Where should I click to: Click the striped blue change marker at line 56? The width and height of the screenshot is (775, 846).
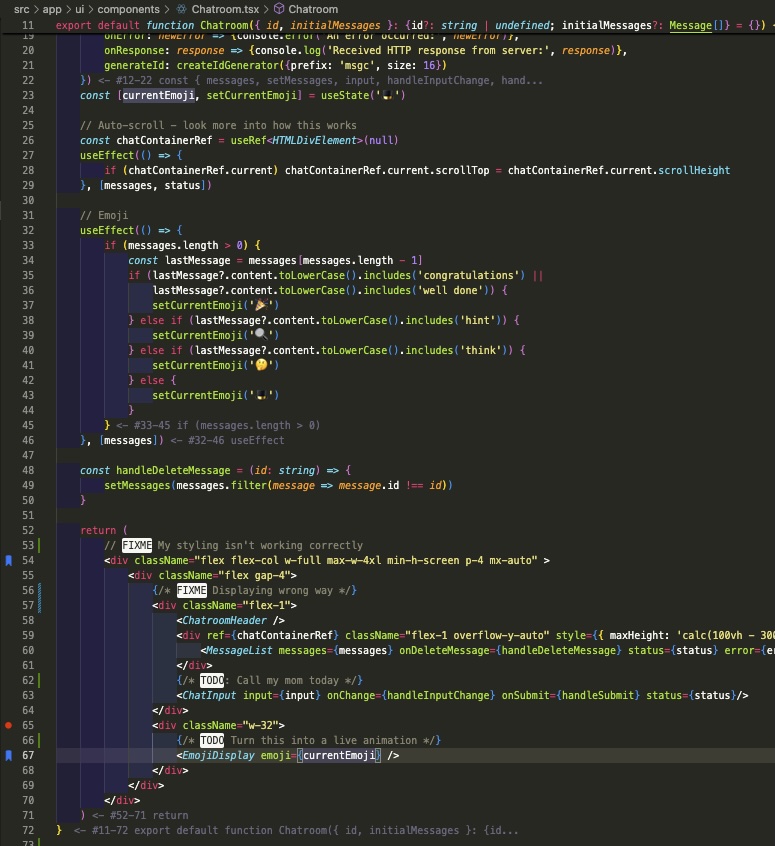tap(38, 590)
